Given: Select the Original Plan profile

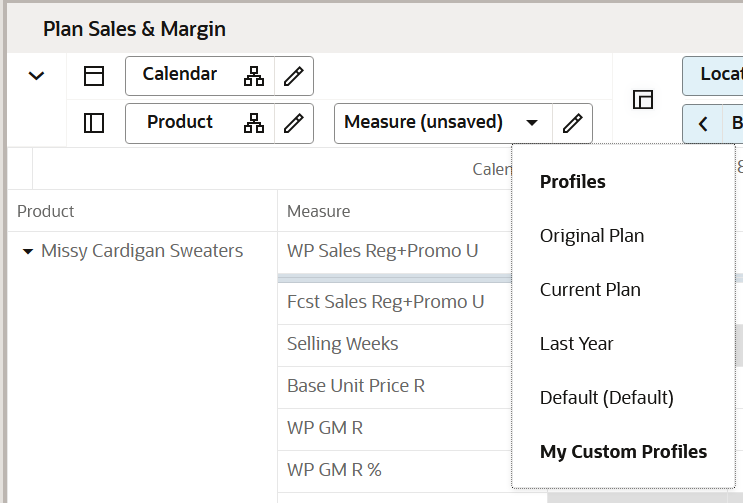Looking at the screenshot, I should [592, 236].
